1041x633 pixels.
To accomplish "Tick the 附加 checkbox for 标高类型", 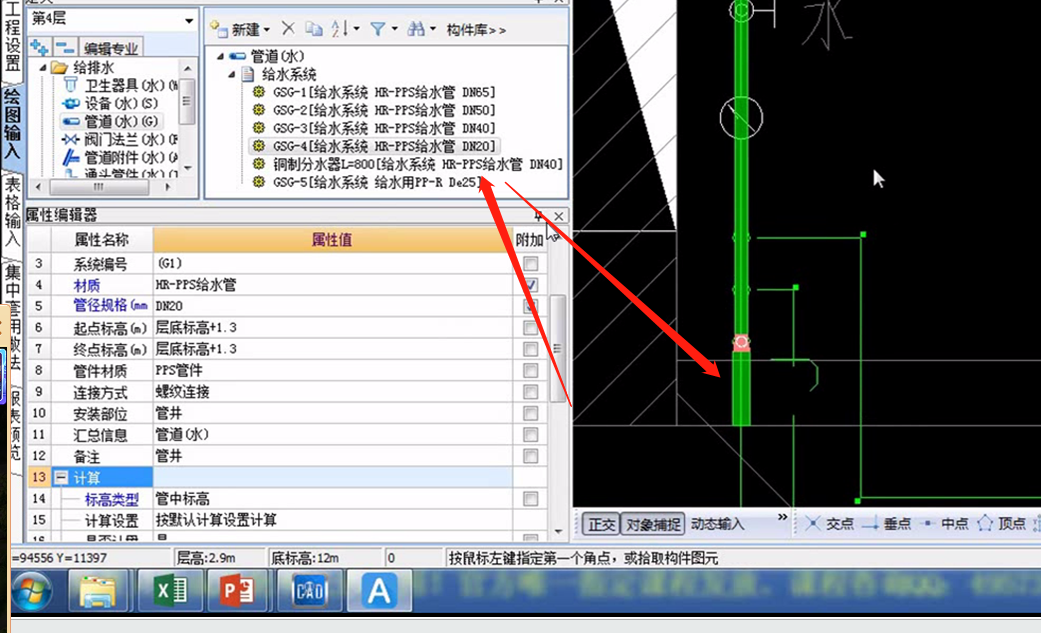I will point(530,498).
